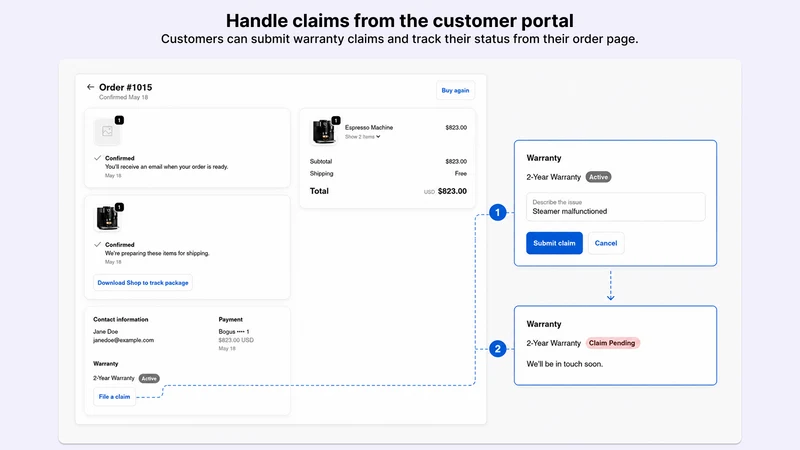This screenshot has width=800, height=450.
Task: Click the Active badge in the claim form
Action: (x=598, y=177)
